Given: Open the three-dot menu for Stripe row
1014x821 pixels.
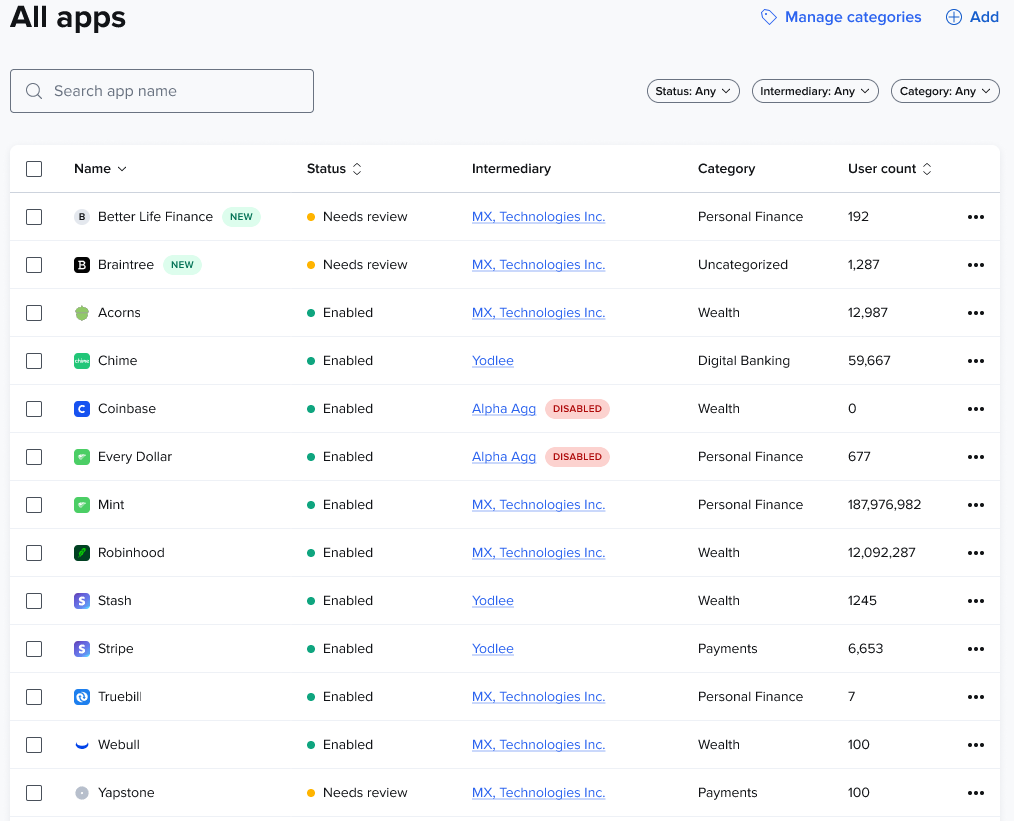Looking at the screenshot, I should 975,649.
